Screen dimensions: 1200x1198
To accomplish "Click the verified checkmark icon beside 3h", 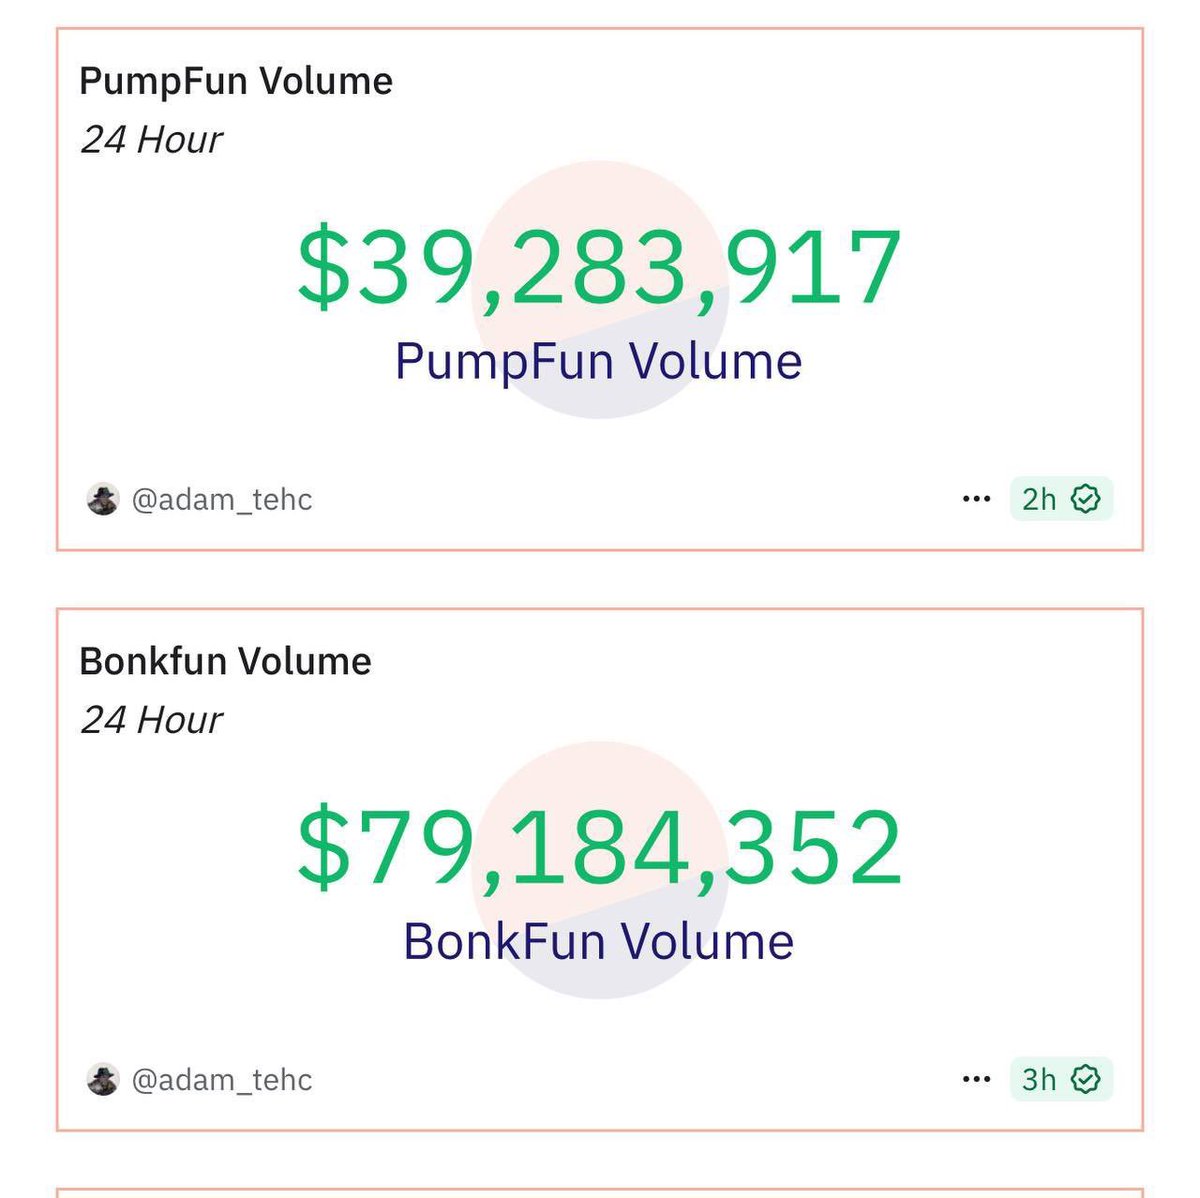I will (1086, 1079).
